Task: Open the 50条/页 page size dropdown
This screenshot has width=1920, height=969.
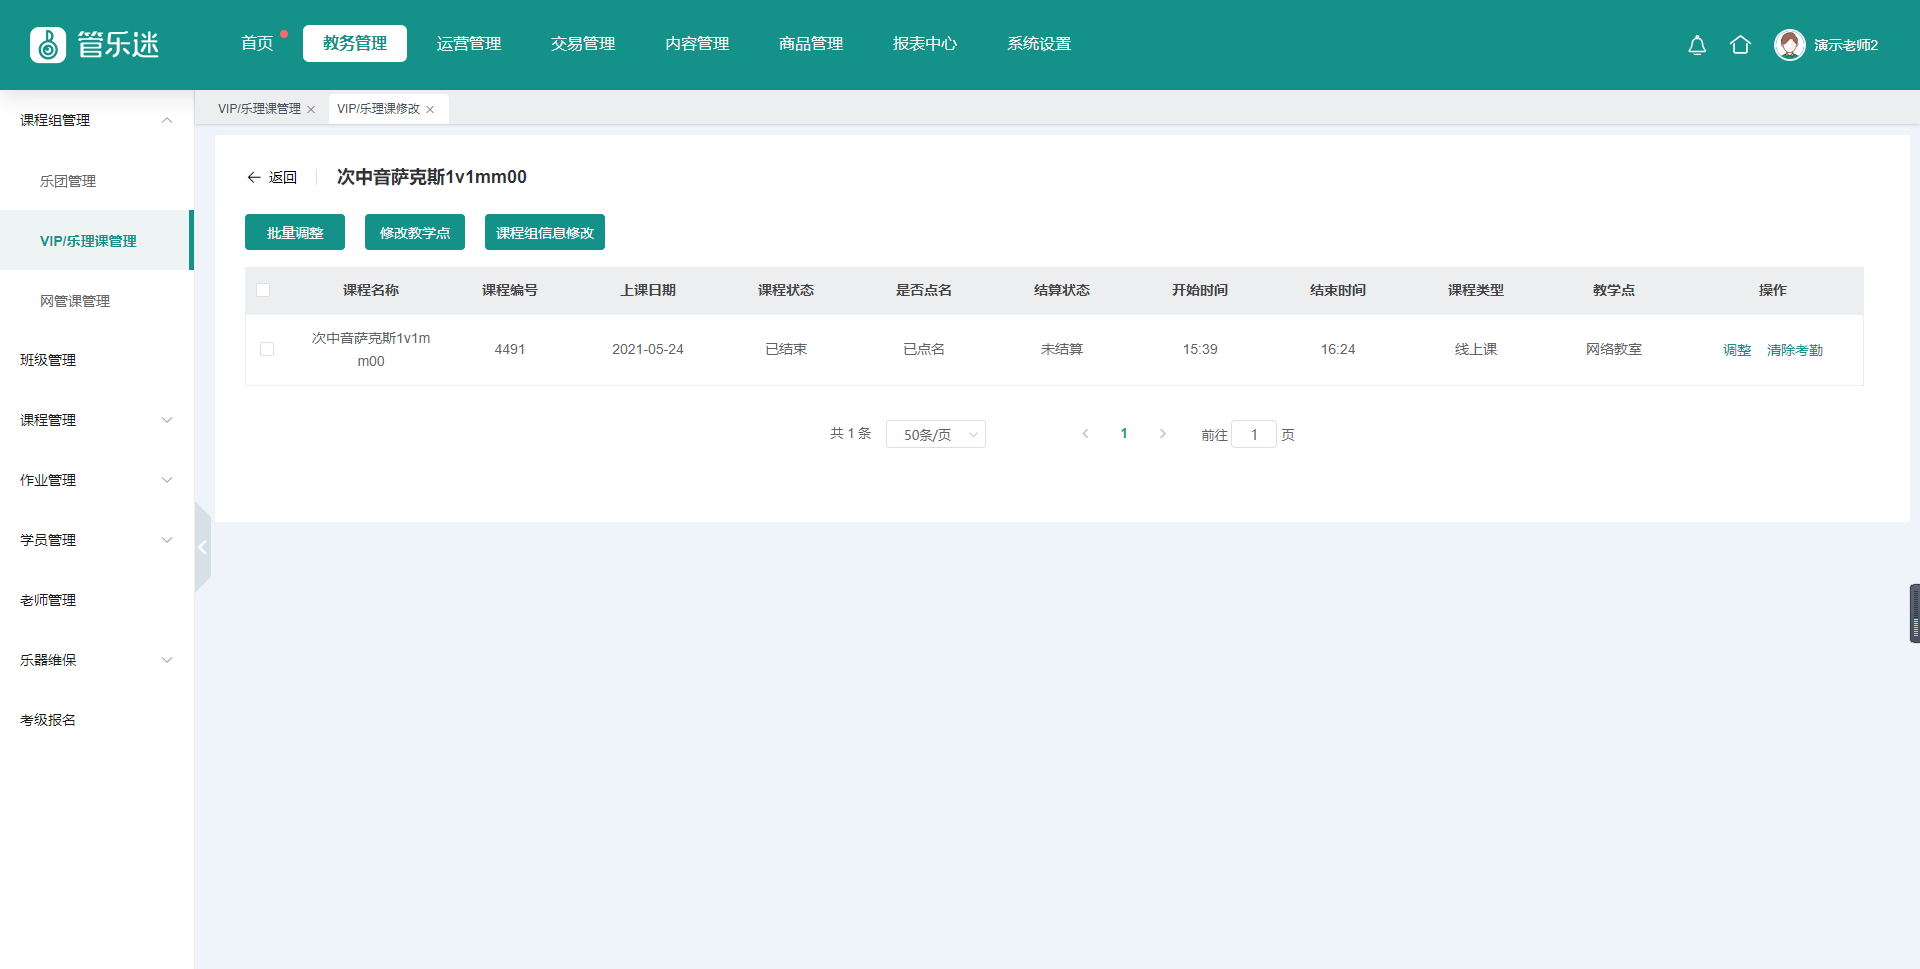Action: [935, 434]
